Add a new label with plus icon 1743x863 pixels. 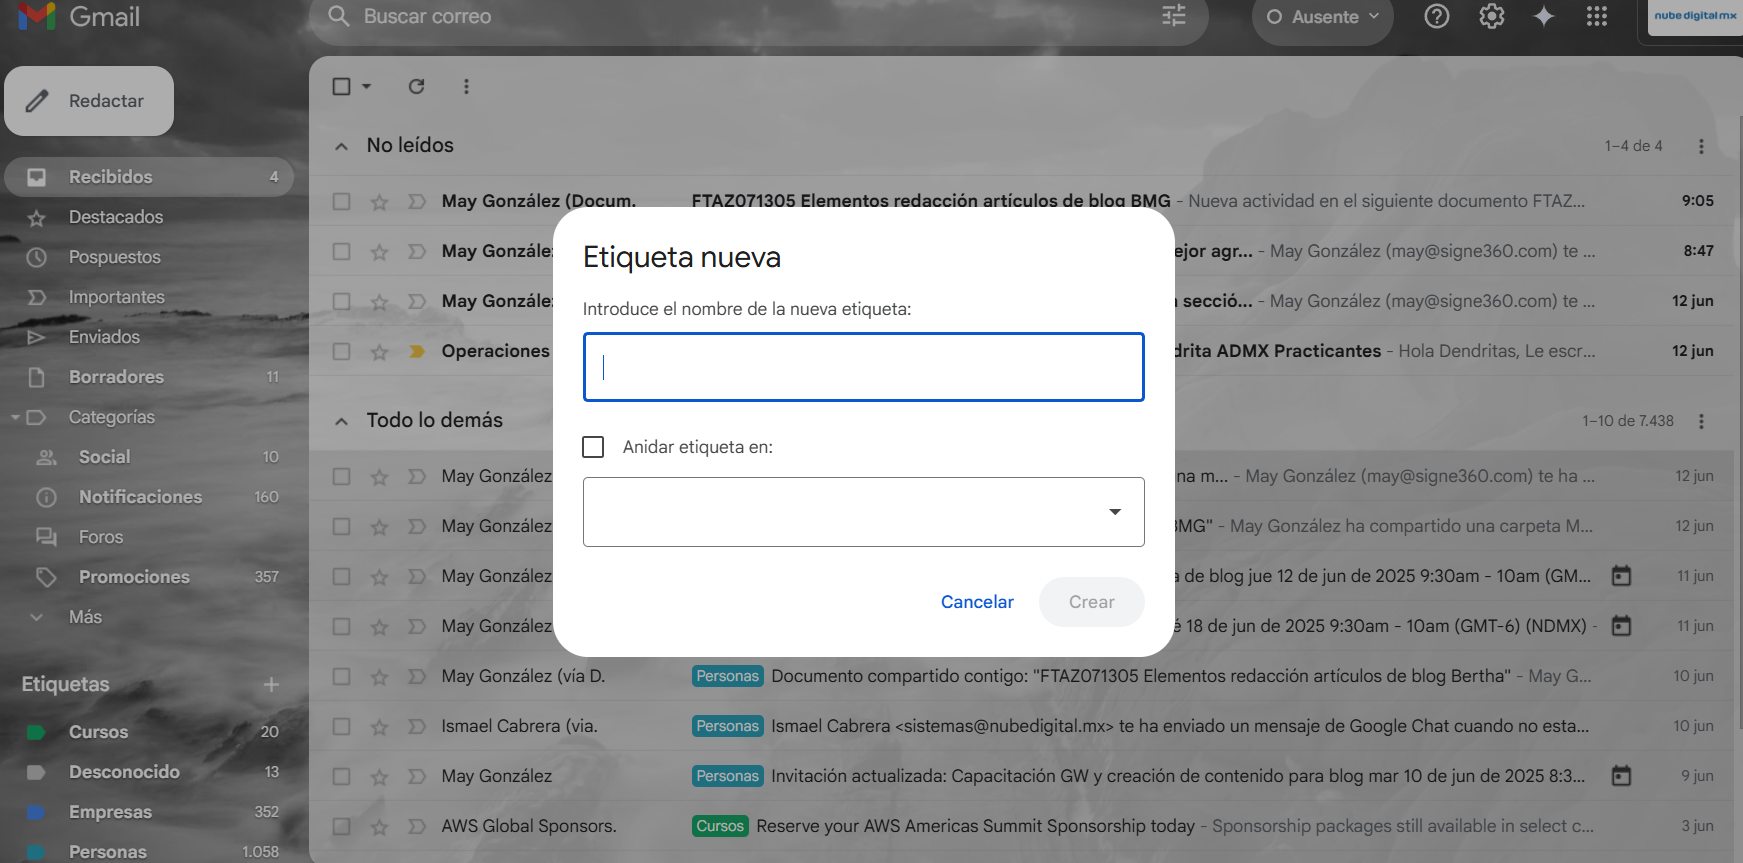271,685
